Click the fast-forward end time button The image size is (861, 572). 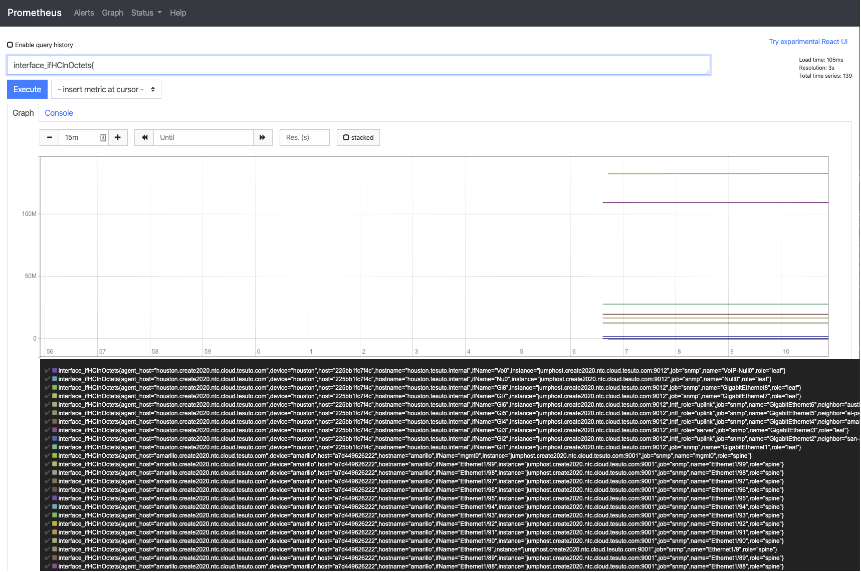point(262,137)
